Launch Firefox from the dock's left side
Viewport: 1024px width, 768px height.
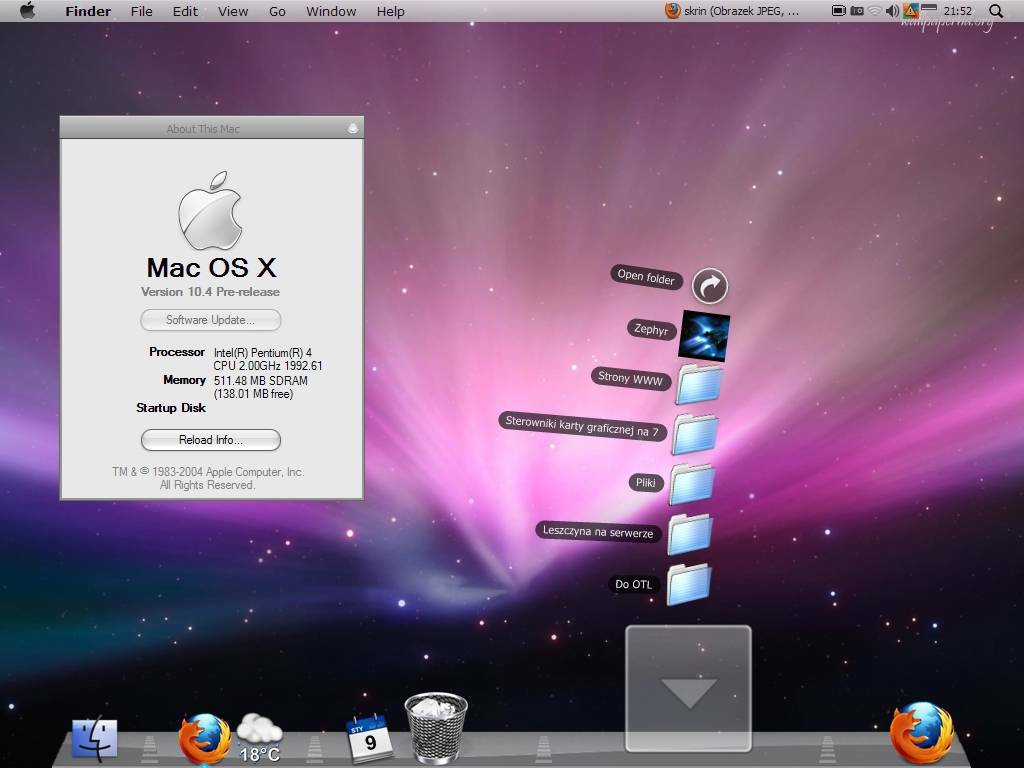[x=204, y=739]
